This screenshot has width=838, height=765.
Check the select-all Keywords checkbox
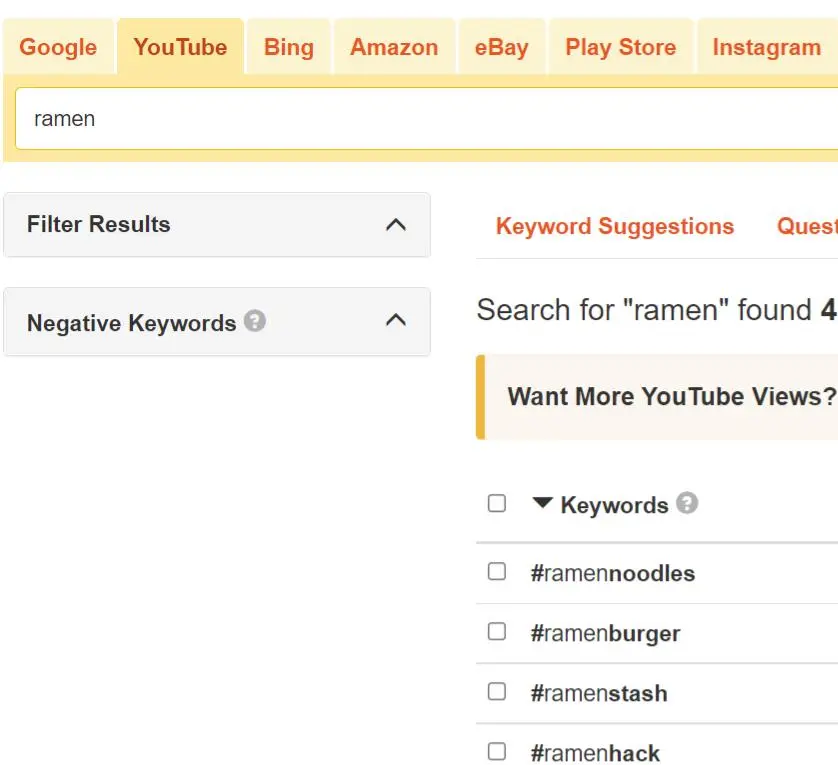point(496,503)
